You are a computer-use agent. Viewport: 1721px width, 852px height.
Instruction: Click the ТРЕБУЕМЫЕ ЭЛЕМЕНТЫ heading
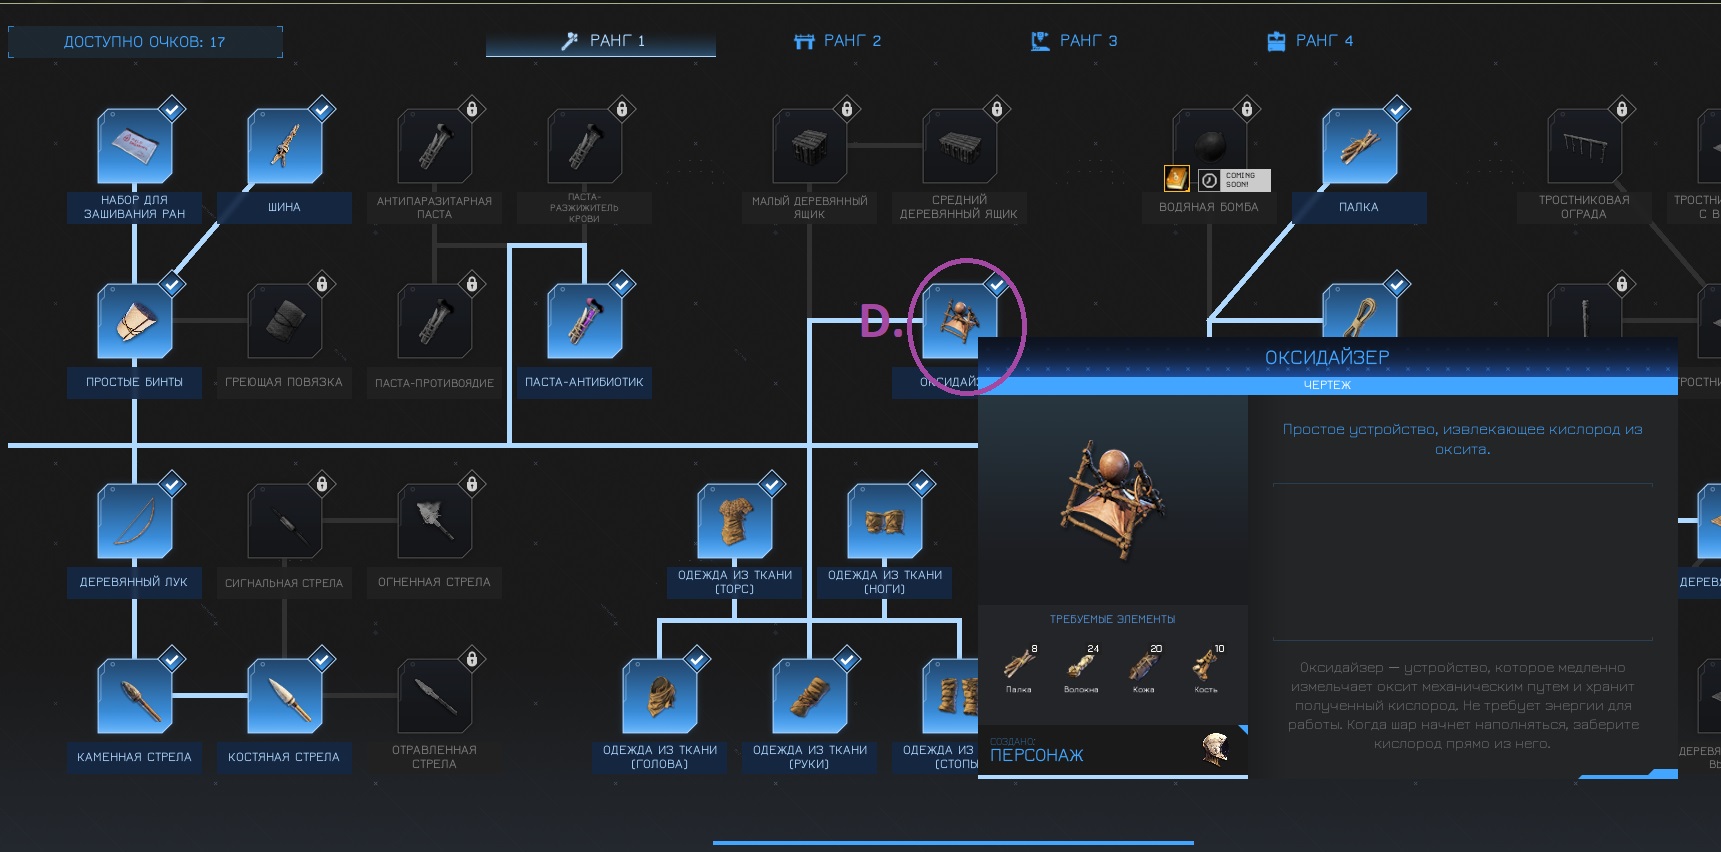[x=1112, y=619]
